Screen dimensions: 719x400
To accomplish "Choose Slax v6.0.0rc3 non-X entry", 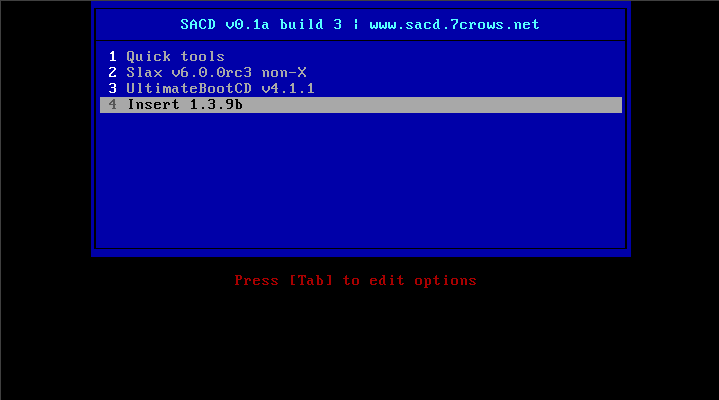I will pos(361,72).
